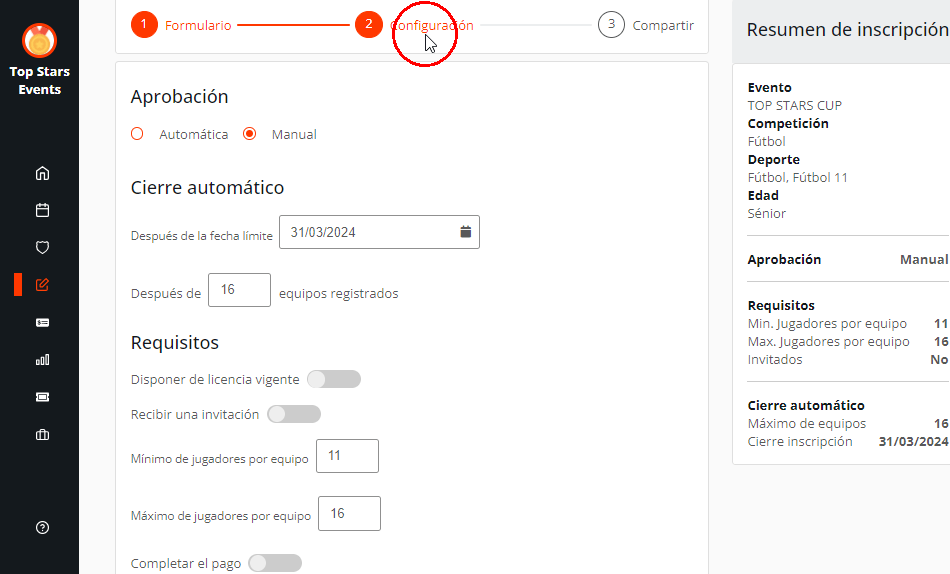Open the payment card icon in sidebar

pos(42,322)
